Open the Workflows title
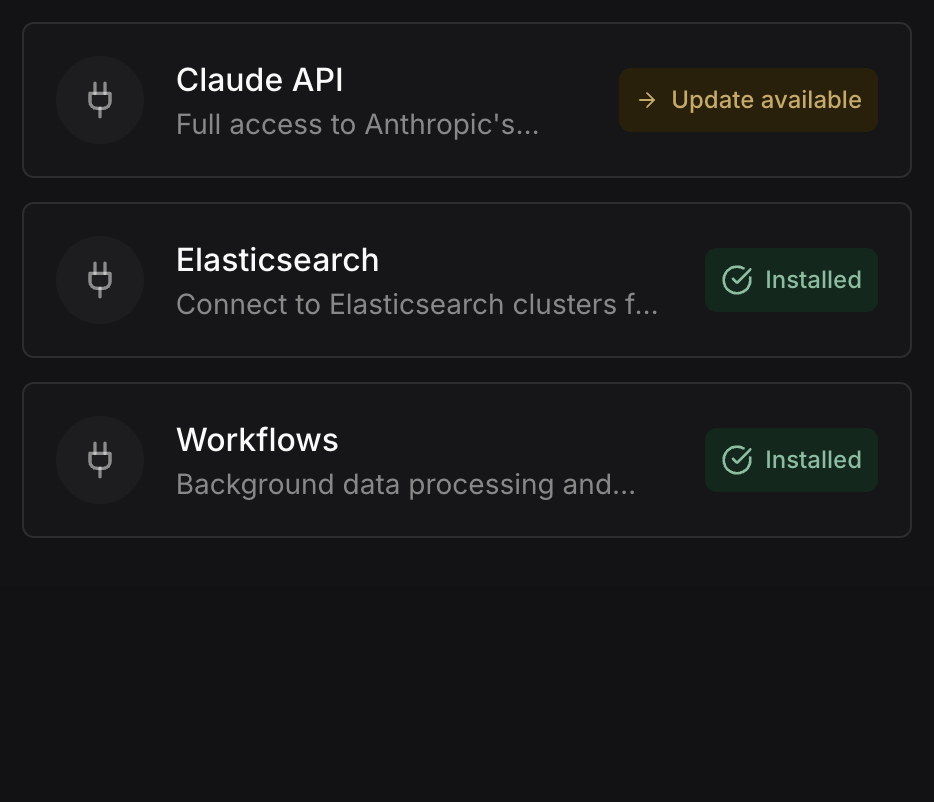Image resolution: width=934 pixels, height=802 pixels. click(x=257, y=440)
